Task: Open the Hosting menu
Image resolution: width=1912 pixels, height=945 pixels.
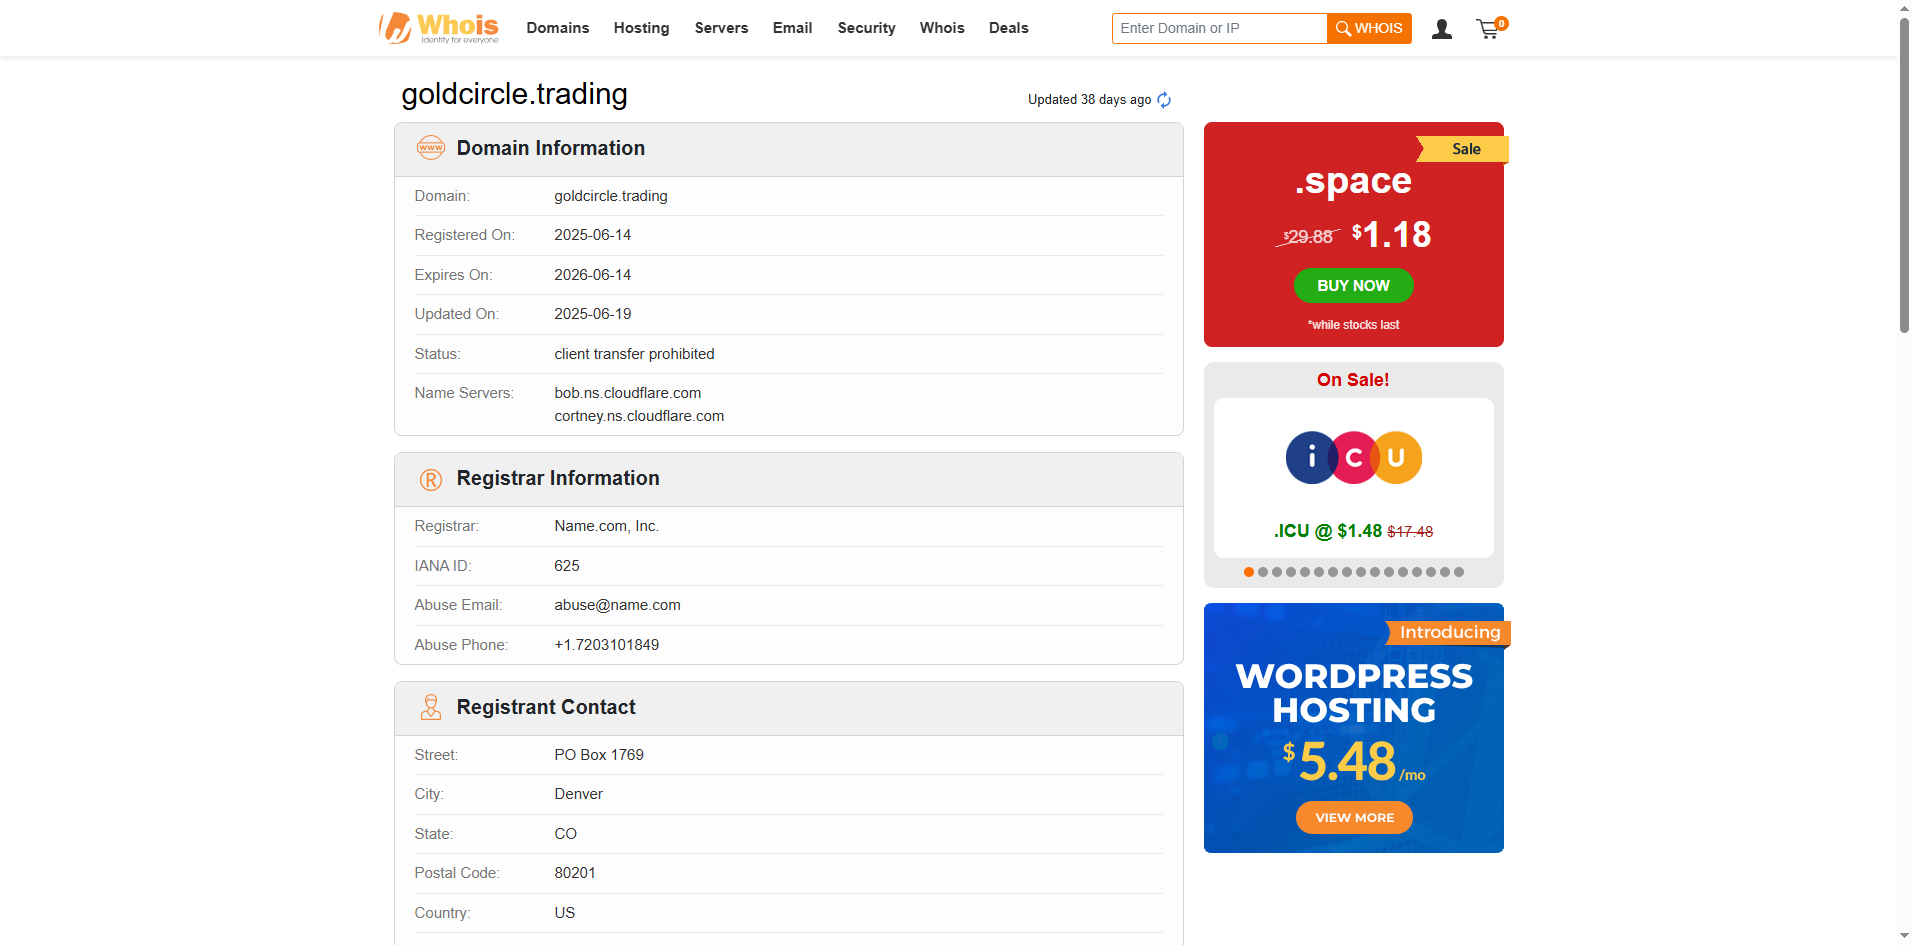Action: point(642,28)
